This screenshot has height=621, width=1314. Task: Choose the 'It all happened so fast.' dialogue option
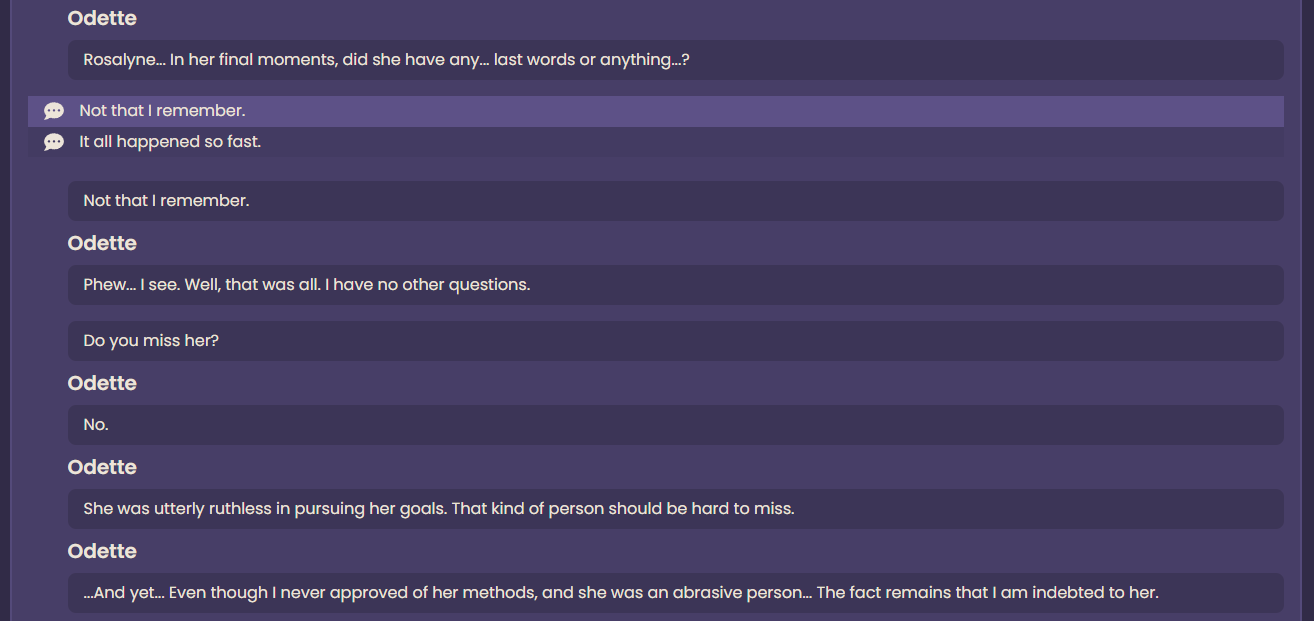click(x=656, y=142)
